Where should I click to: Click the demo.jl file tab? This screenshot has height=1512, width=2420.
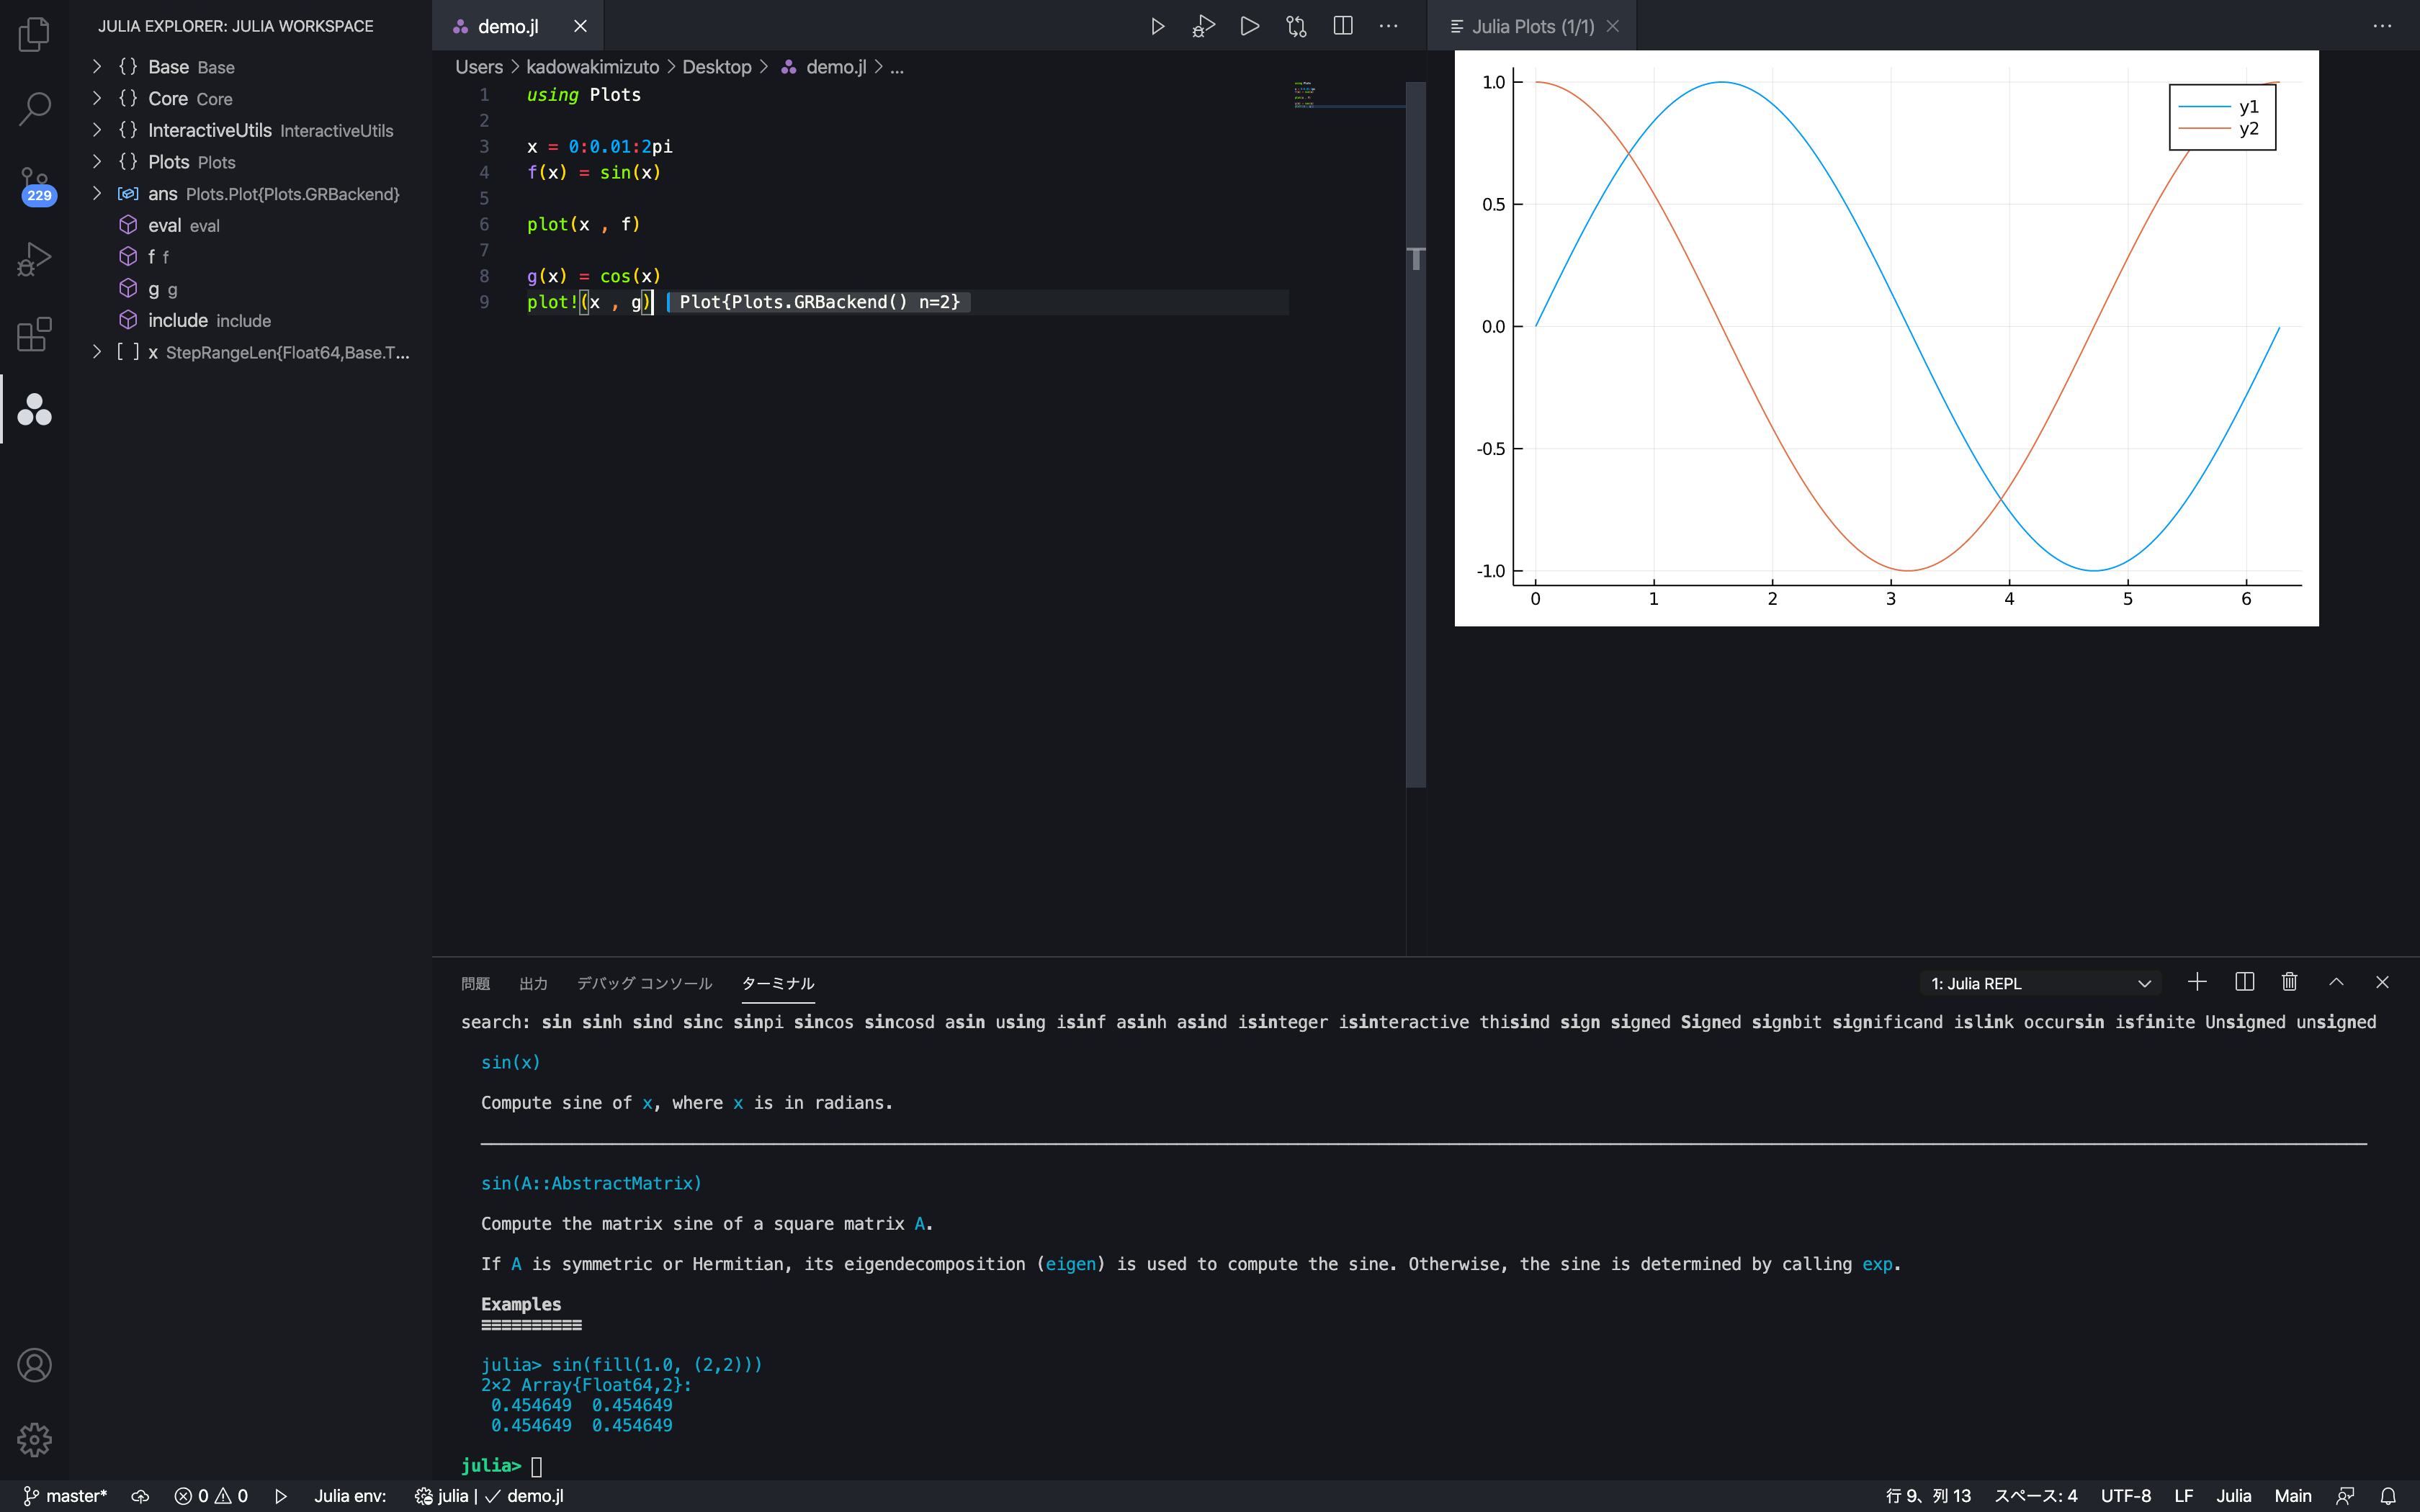508,26
